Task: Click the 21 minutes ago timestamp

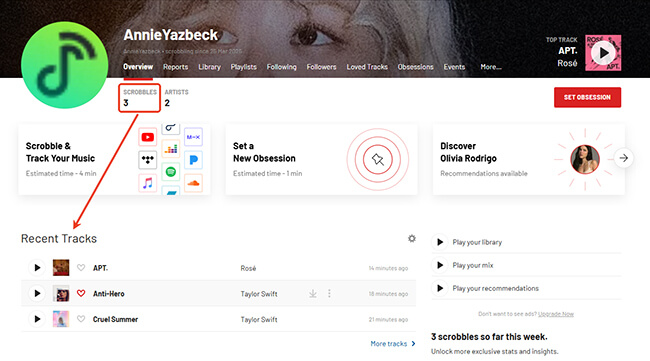Action: tap(388, 320)
